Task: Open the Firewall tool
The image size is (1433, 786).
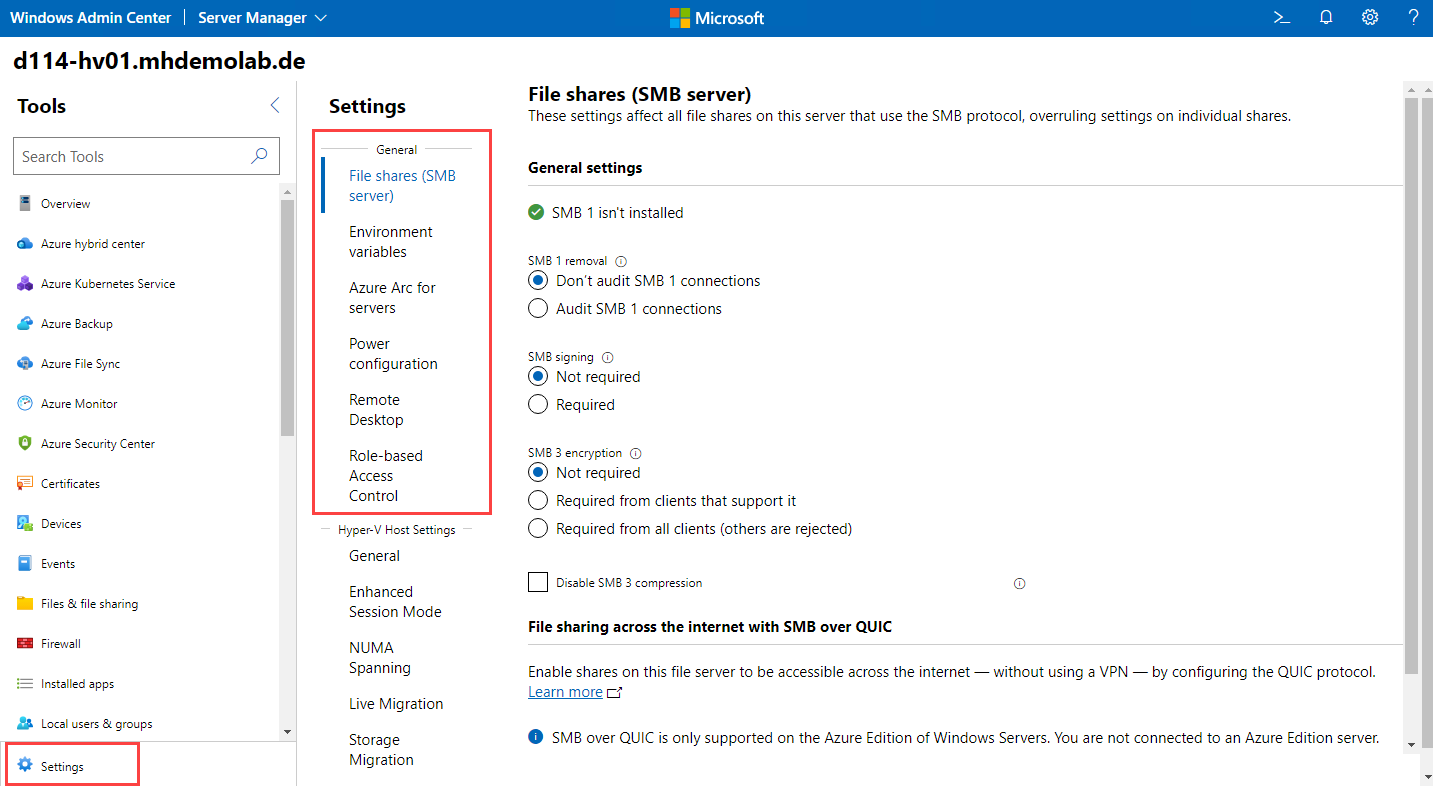Action: [x=61, y=644]
